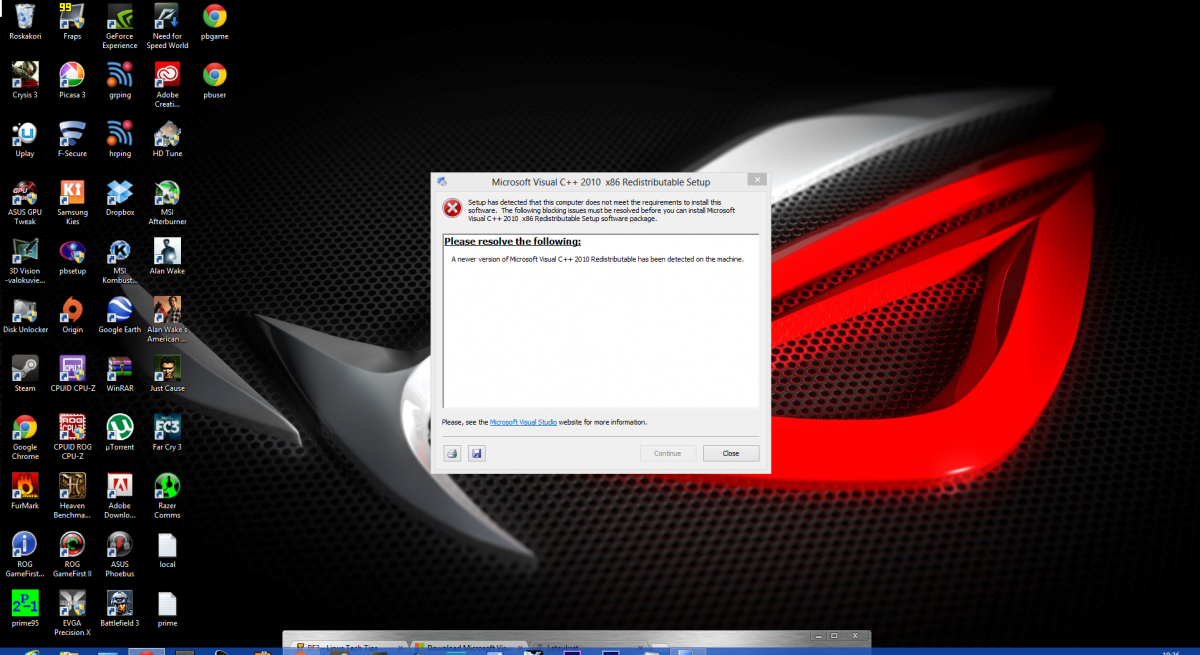
Task: Select the Razer Comms shortcut
Action: [167, 497]
